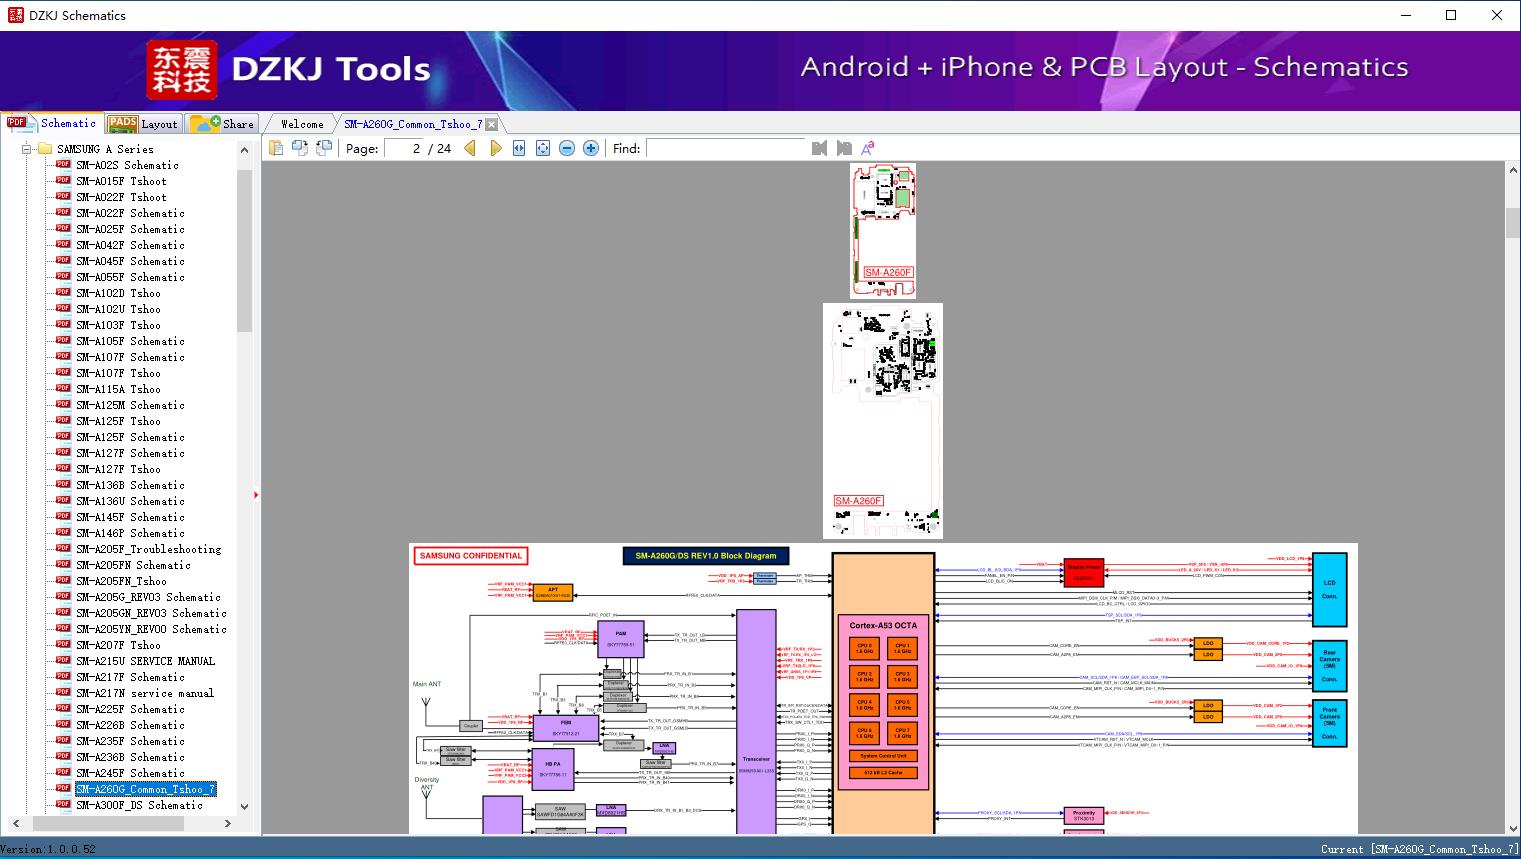Screen dimensions: 1521x859
Task: Open SM-A215U SERVICE MANUAL file
Action: pos(145,661)
